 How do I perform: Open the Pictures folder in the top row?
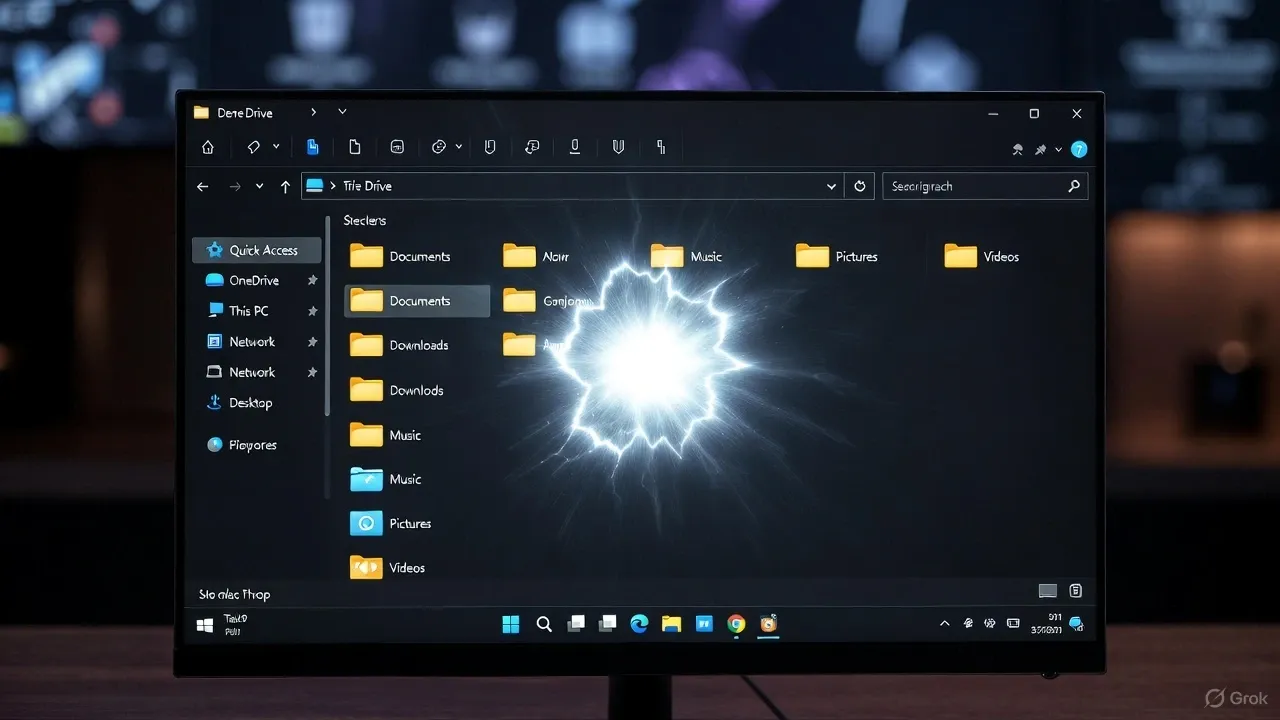click(836, 257)
